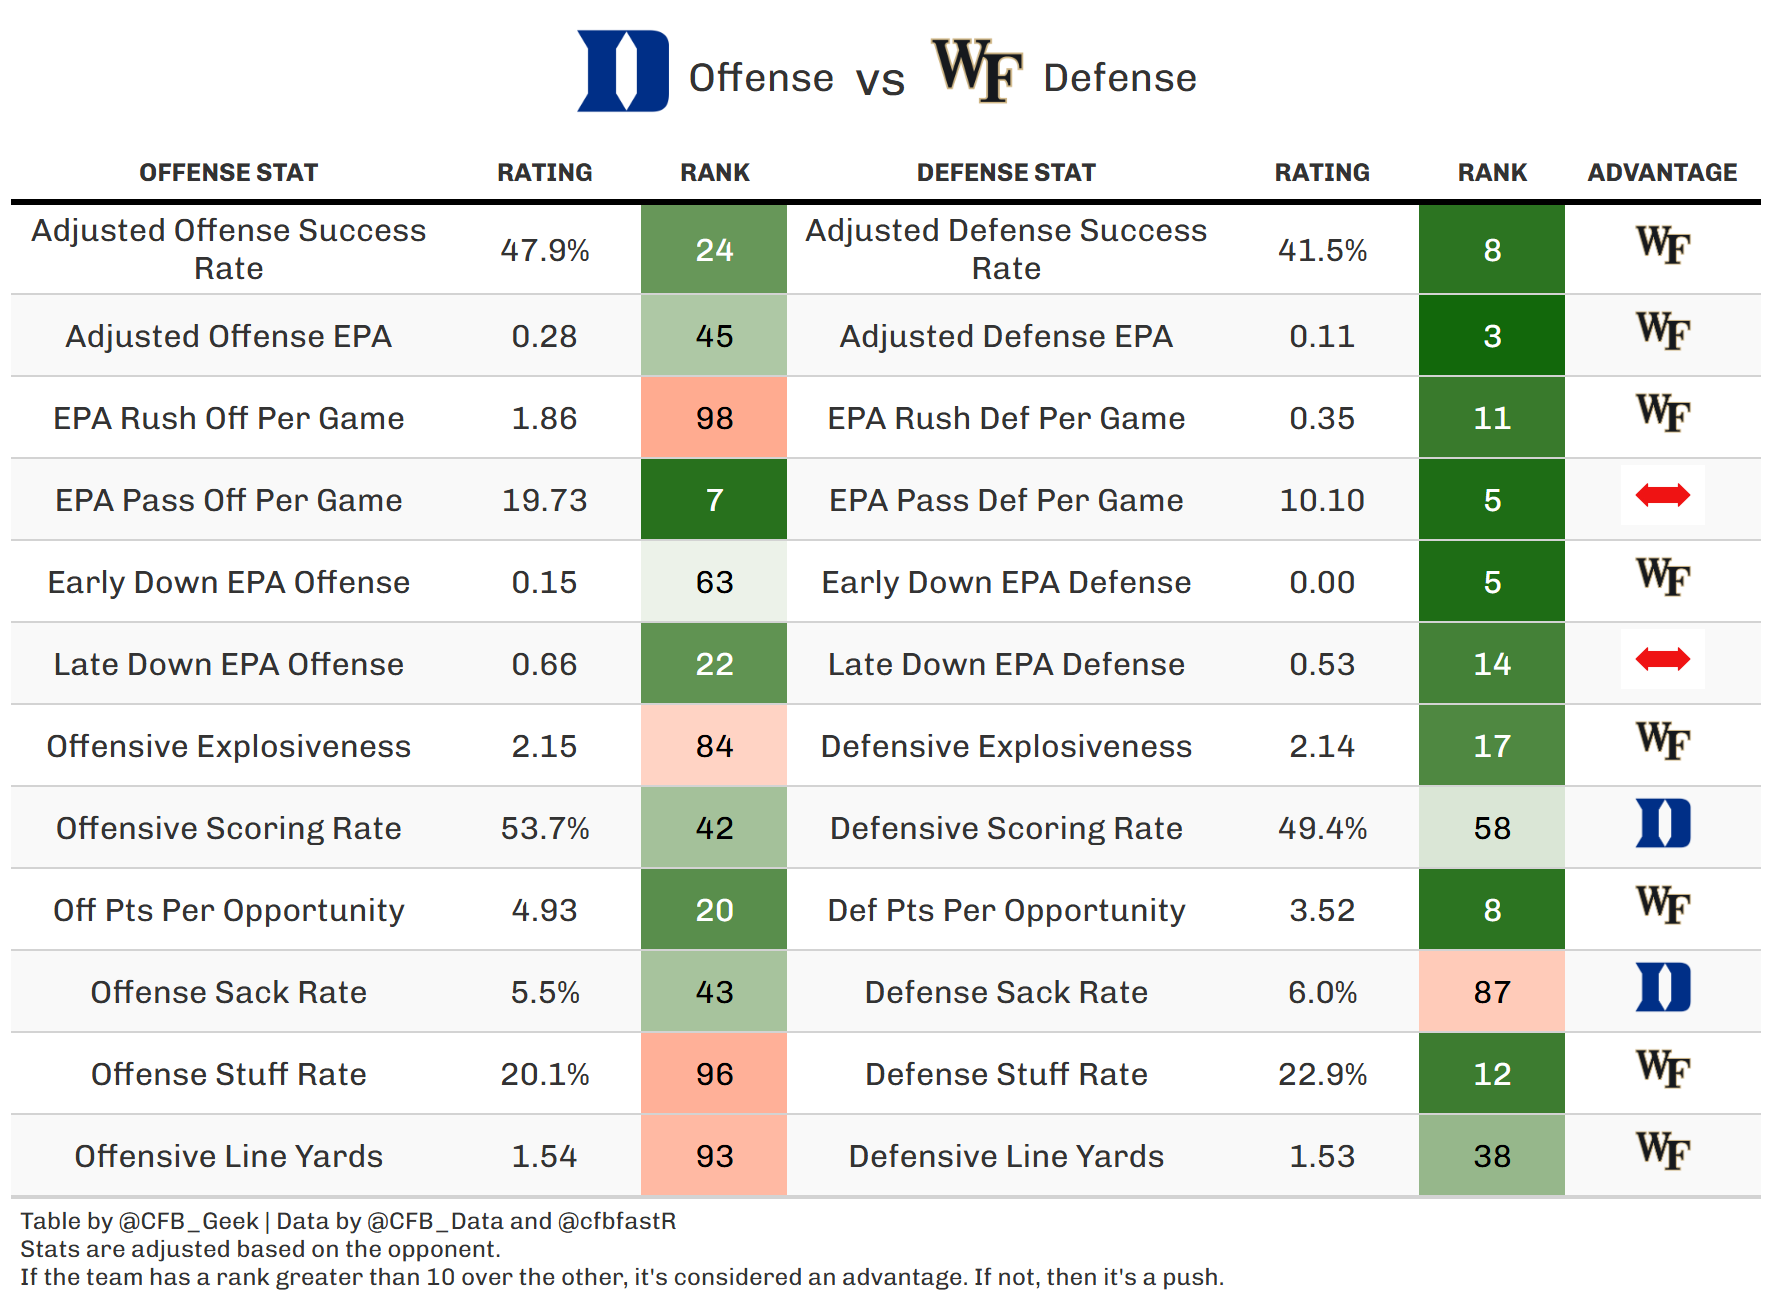Click the Offensive Explosiveness stat label
1770x1312 pixels.
pyautogui.click(x=228, y=746)
